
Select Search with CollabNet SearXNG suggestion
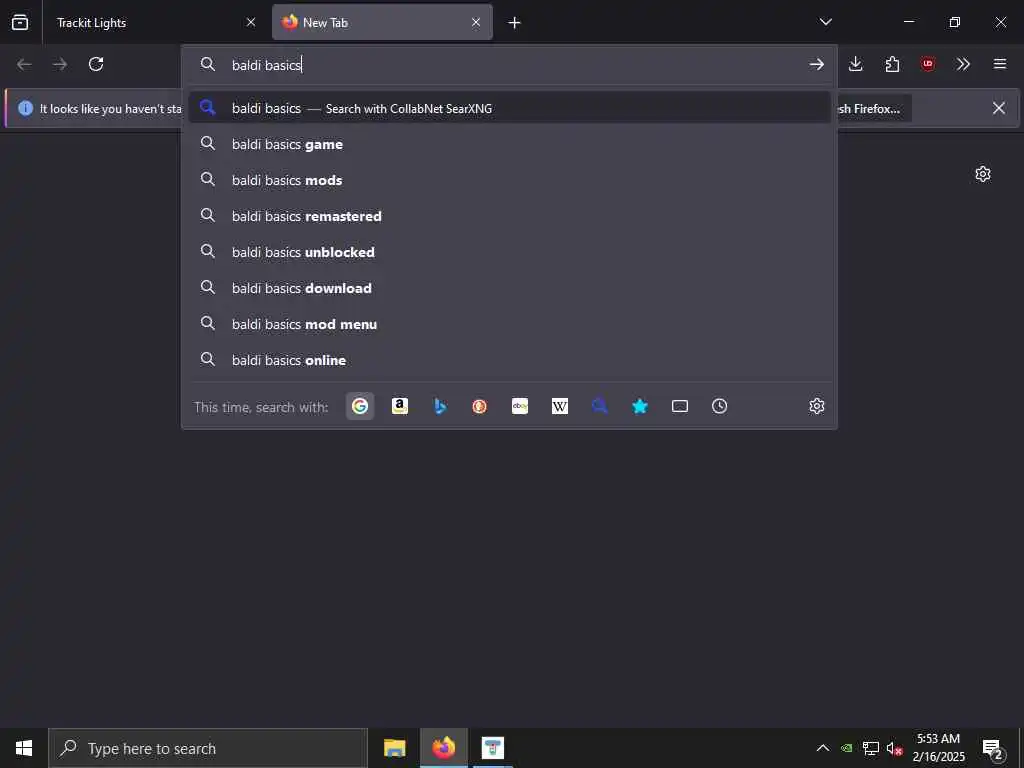point(509,108)
